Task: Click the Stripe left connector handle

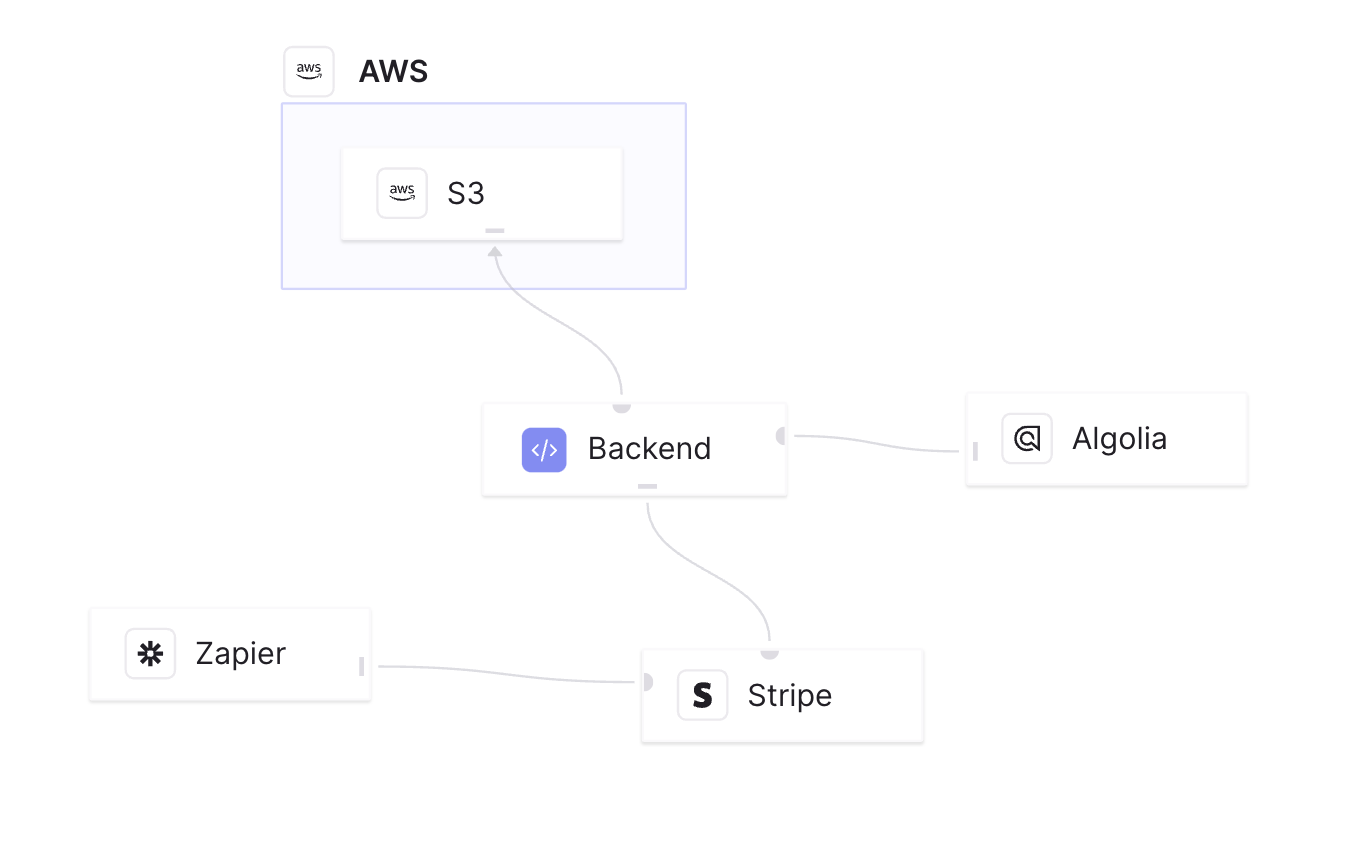Action: click(647, 682)
